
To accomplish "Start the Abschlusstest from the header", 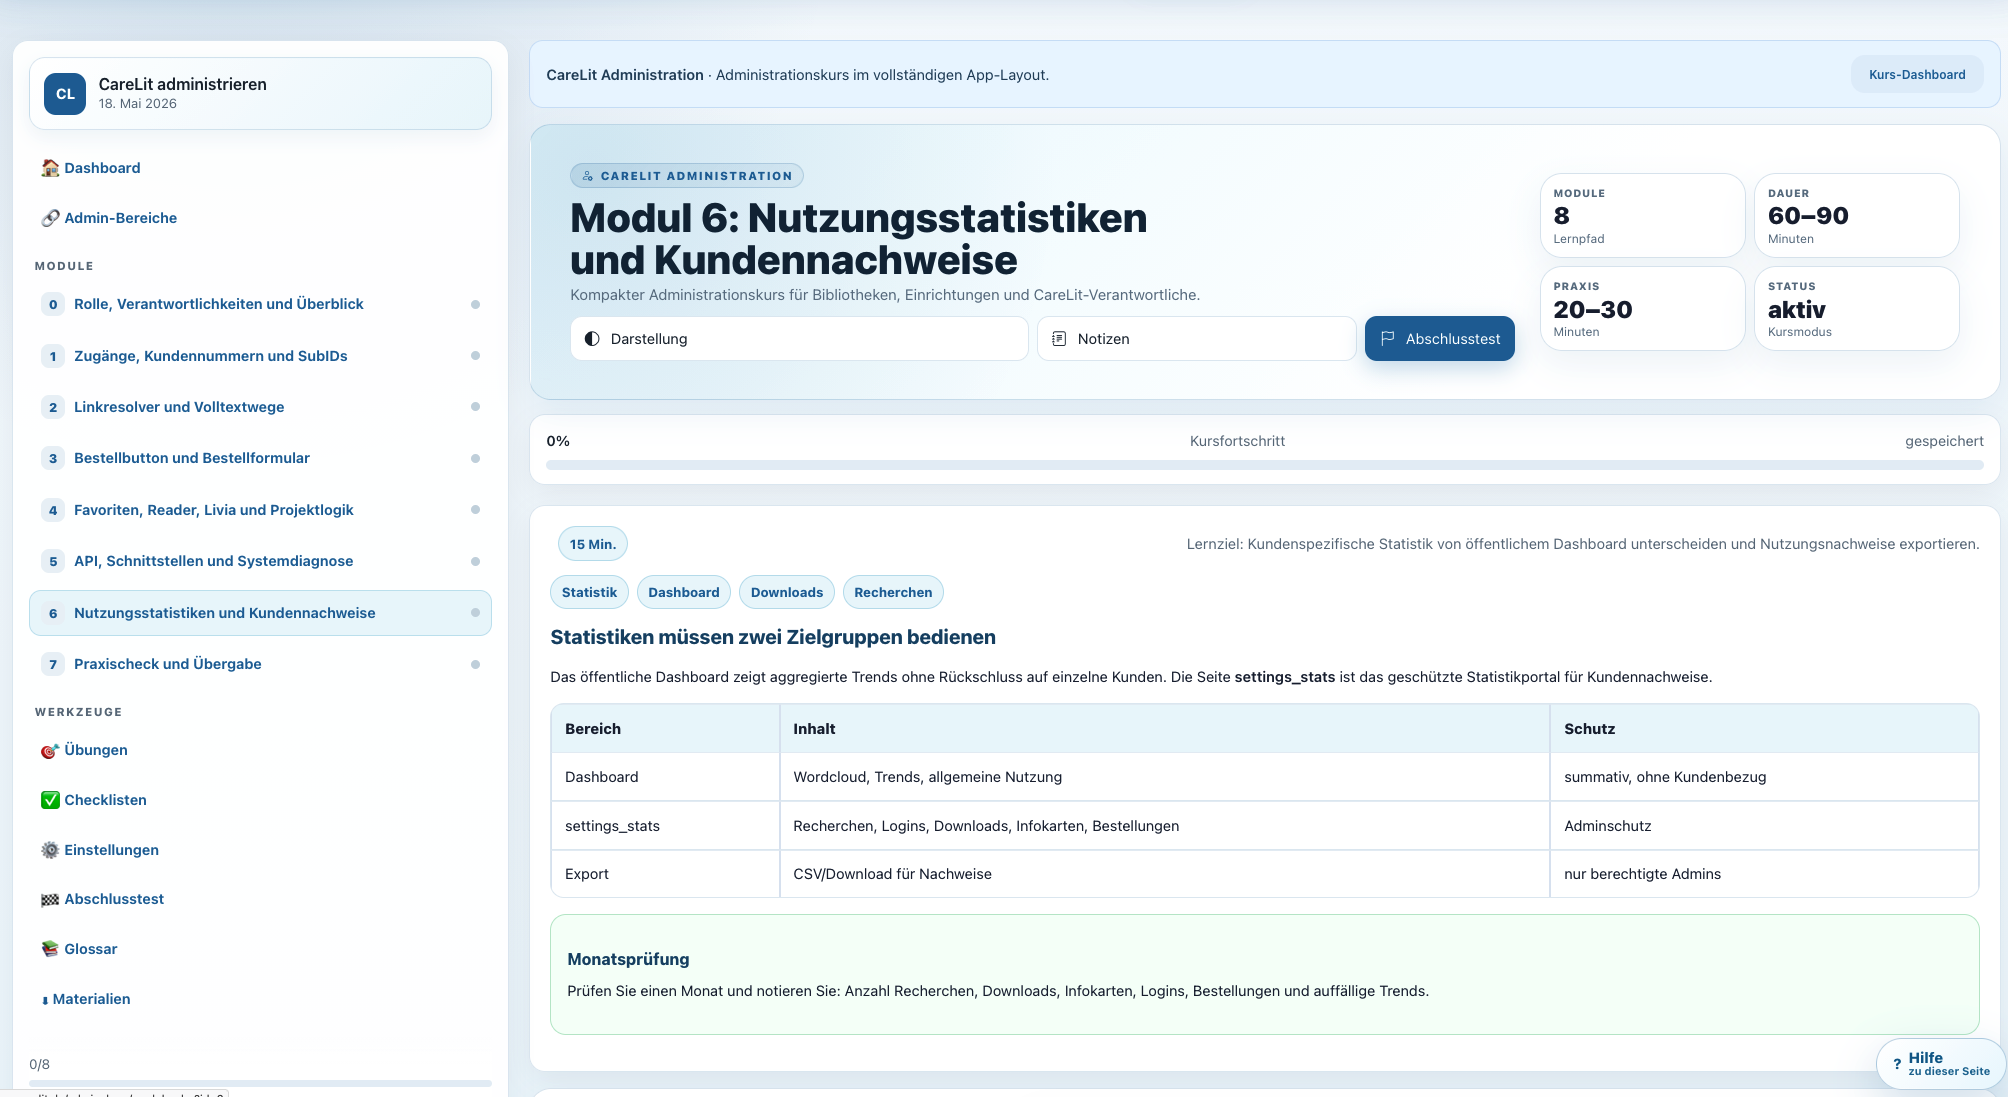I will pos(1440,339).
